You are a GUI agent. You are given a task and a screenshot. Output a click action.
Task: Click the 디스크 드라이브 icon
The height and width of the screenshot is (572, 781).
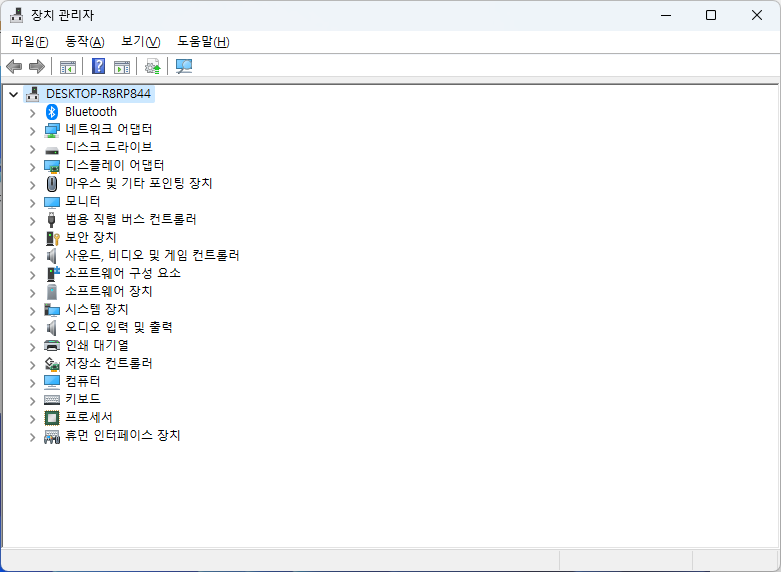click(52, 150)
